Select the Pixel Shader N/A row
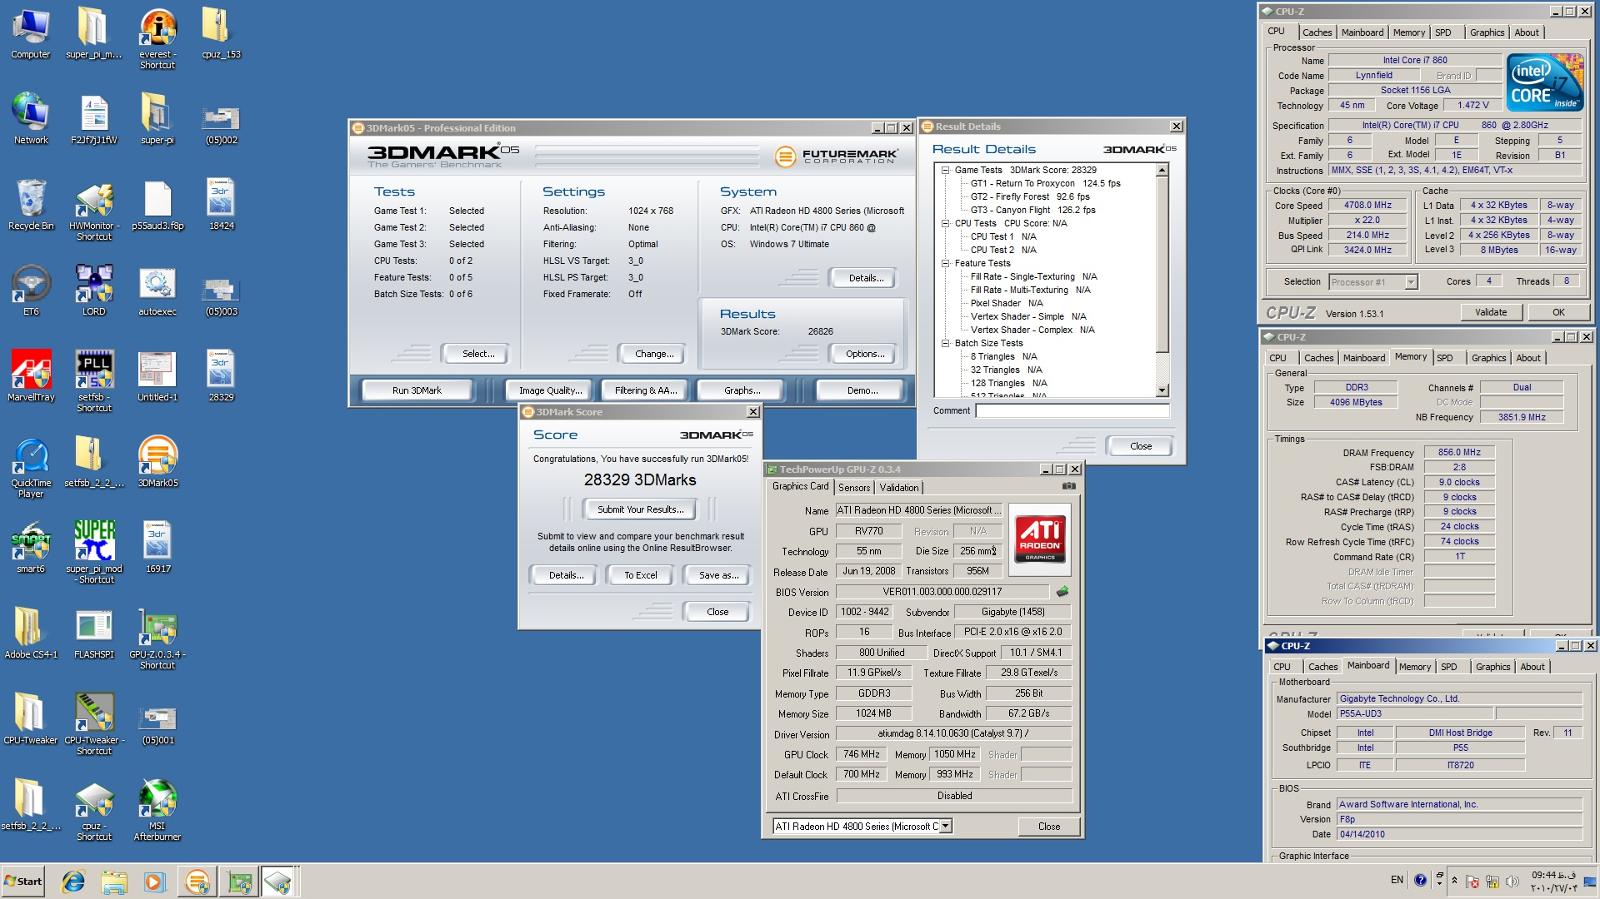This screenshot has height=899, width=1600. (x=1007, y=303)
